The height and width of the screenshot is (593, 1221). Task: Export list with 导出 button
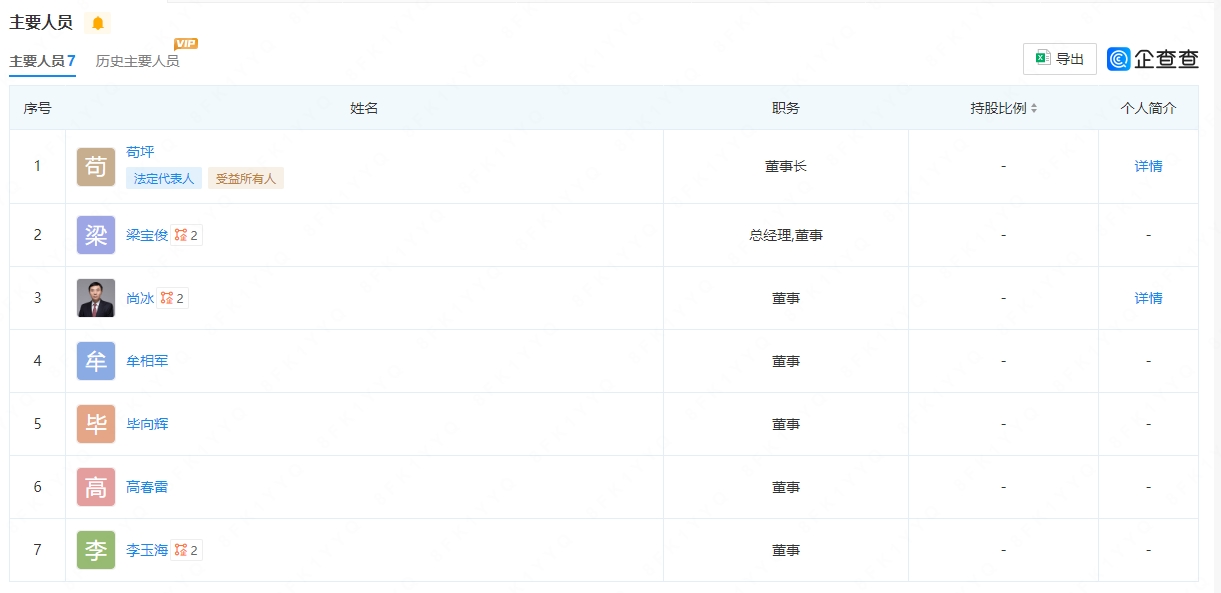(1060, 59)
